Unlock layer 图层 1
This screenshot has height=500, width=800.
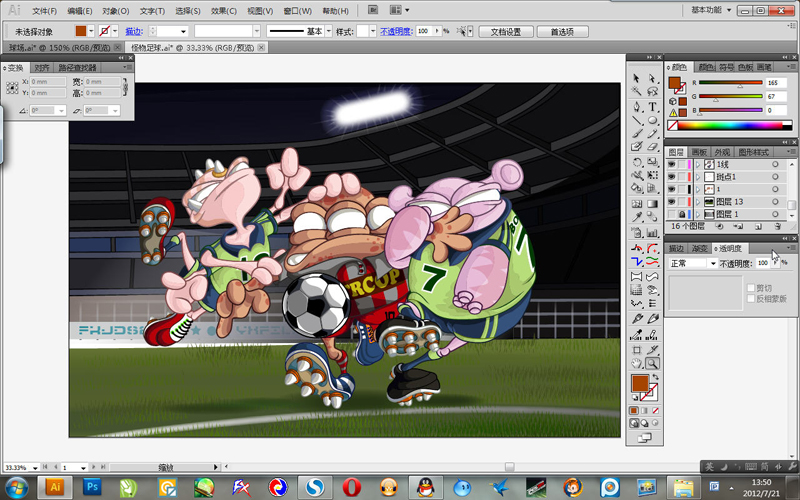click(682, 214)
